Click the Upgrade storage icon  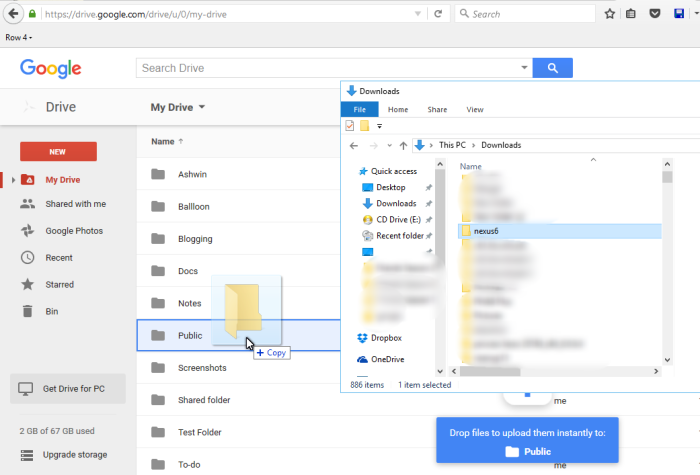click(27, 455)
